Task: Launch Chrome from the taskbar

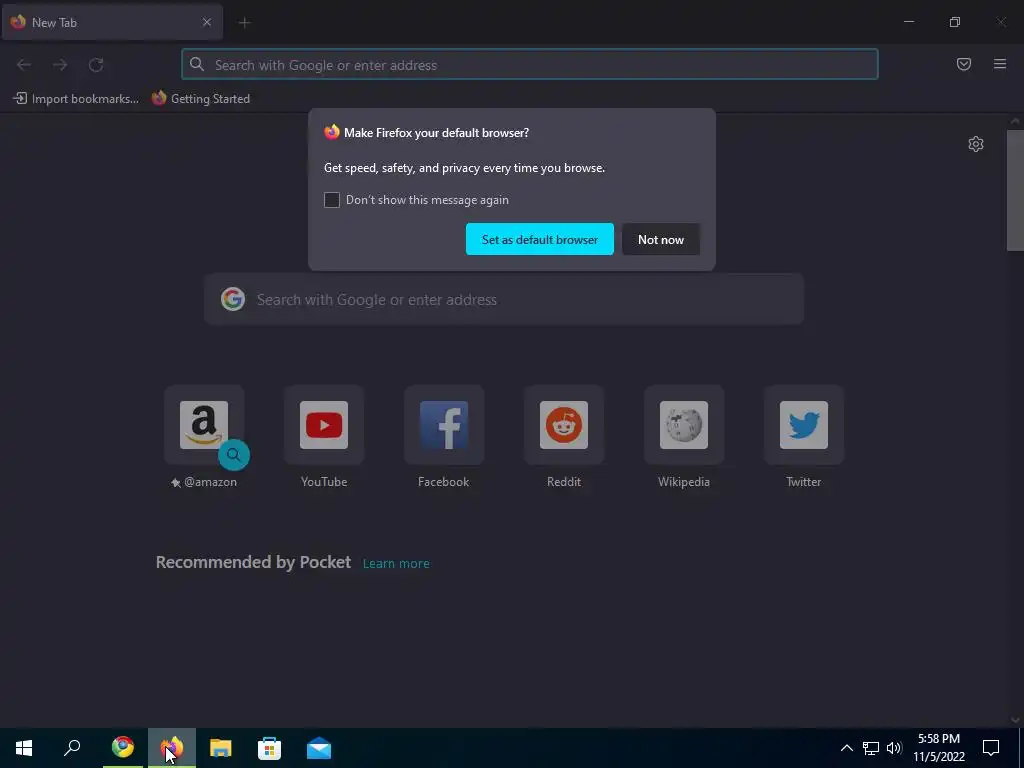Action: [122, 748]
